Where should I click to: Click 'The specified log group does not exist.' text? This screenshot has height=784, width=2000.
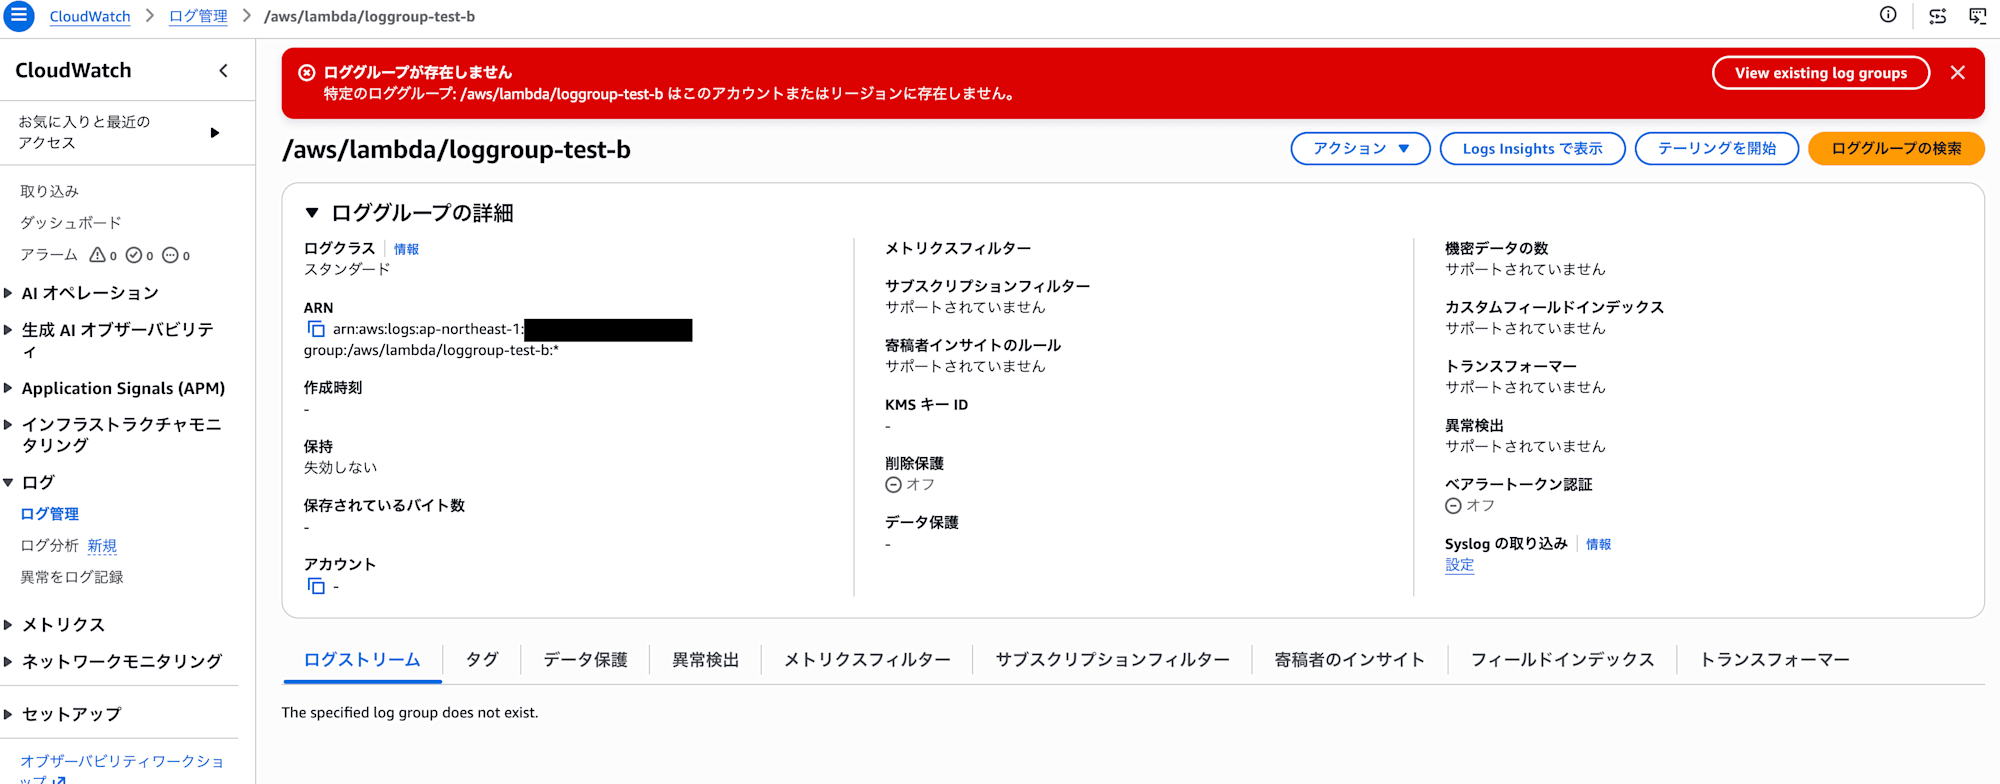(410, 712)
